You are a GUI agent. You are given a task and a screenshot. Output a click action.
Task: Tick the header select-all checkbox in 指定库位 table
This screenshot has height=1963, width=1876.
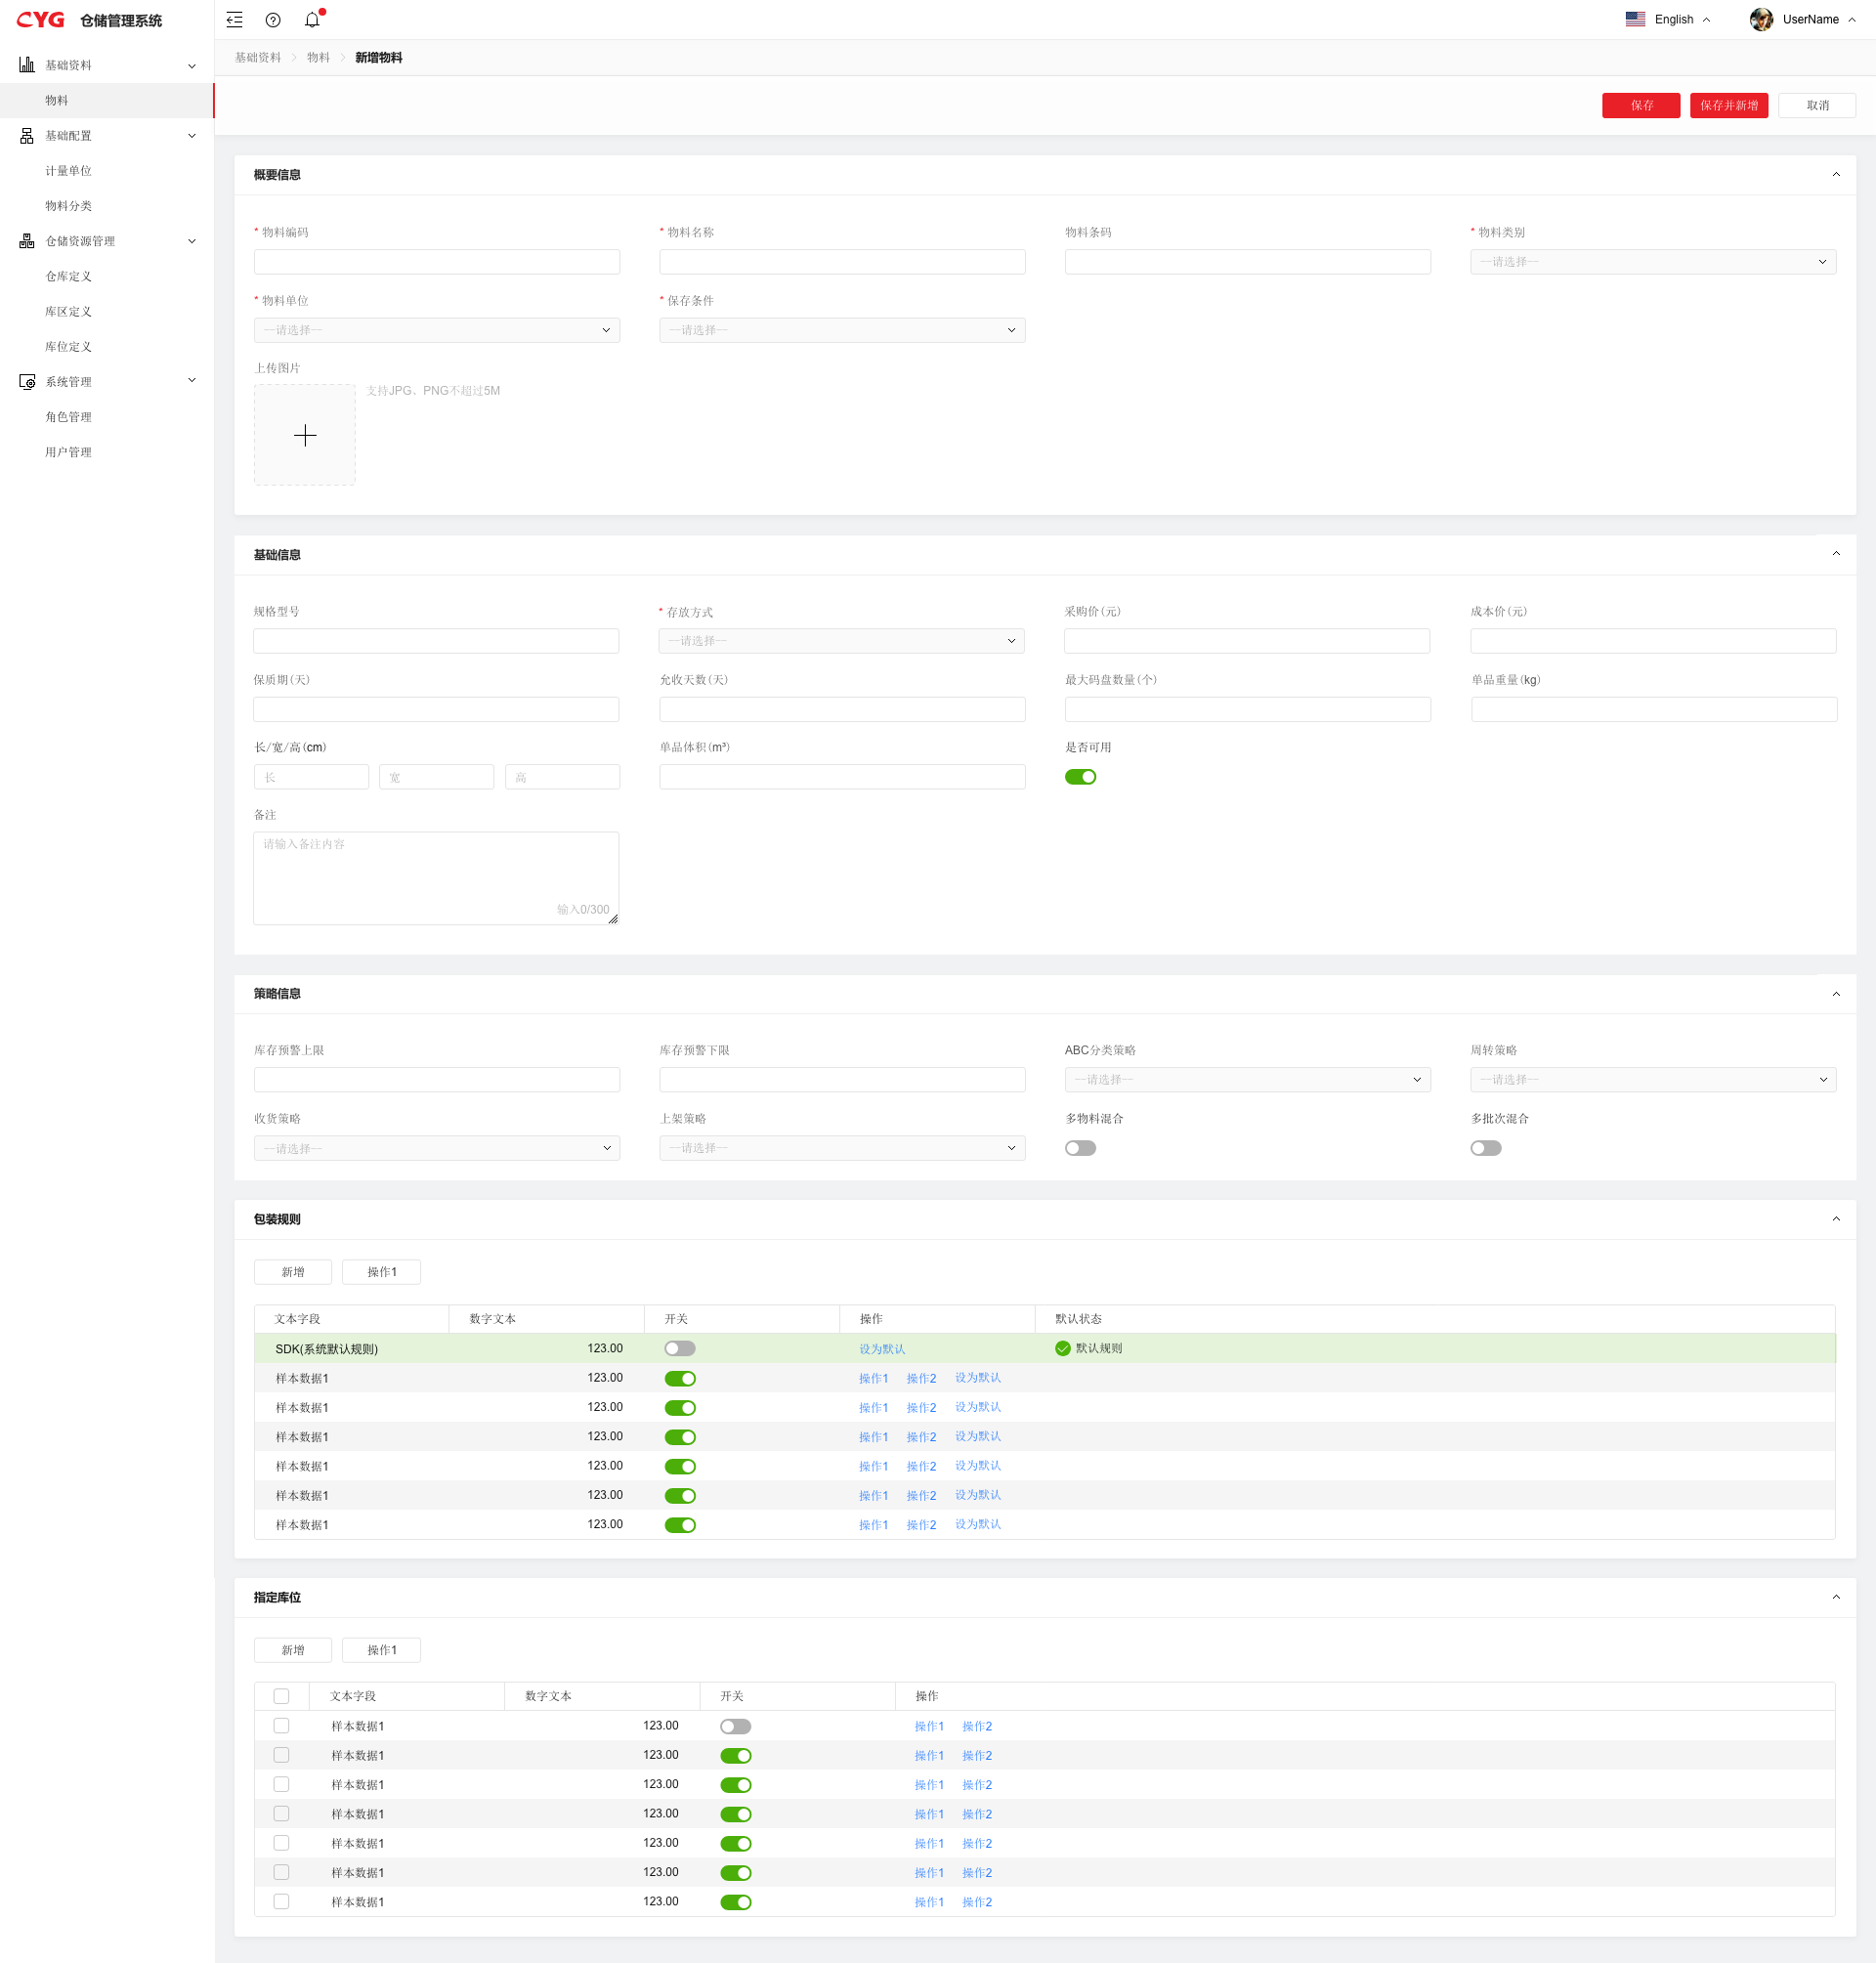click(281, 1696)
